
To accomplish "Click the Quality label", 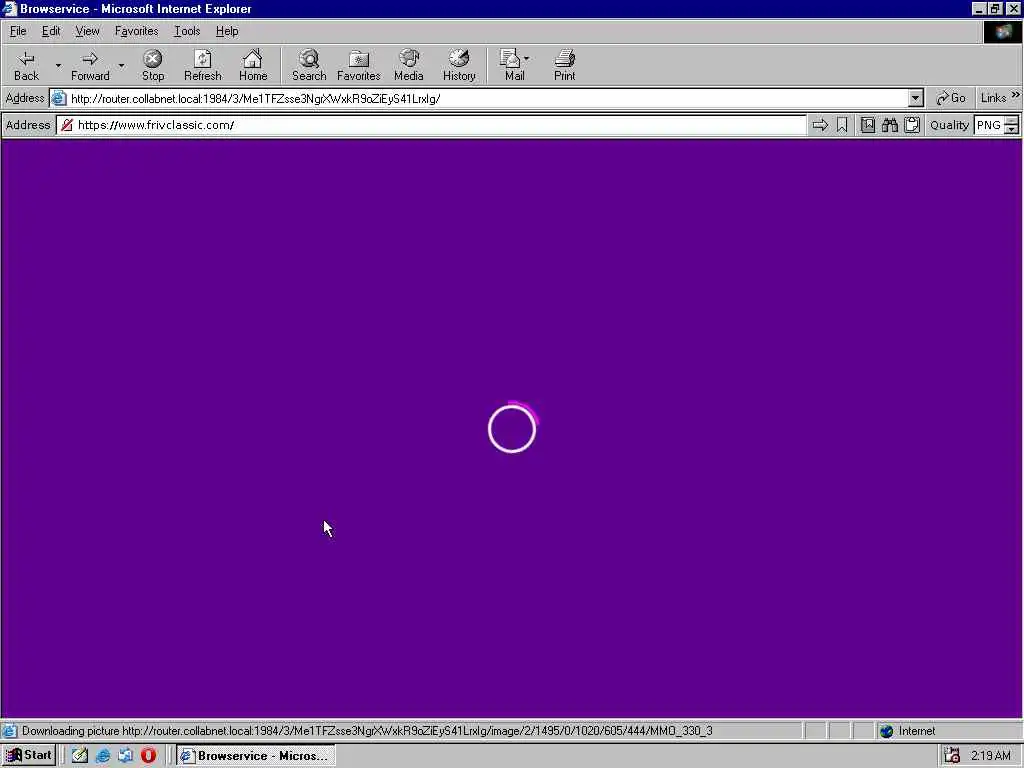I will [x=950, y=125].
